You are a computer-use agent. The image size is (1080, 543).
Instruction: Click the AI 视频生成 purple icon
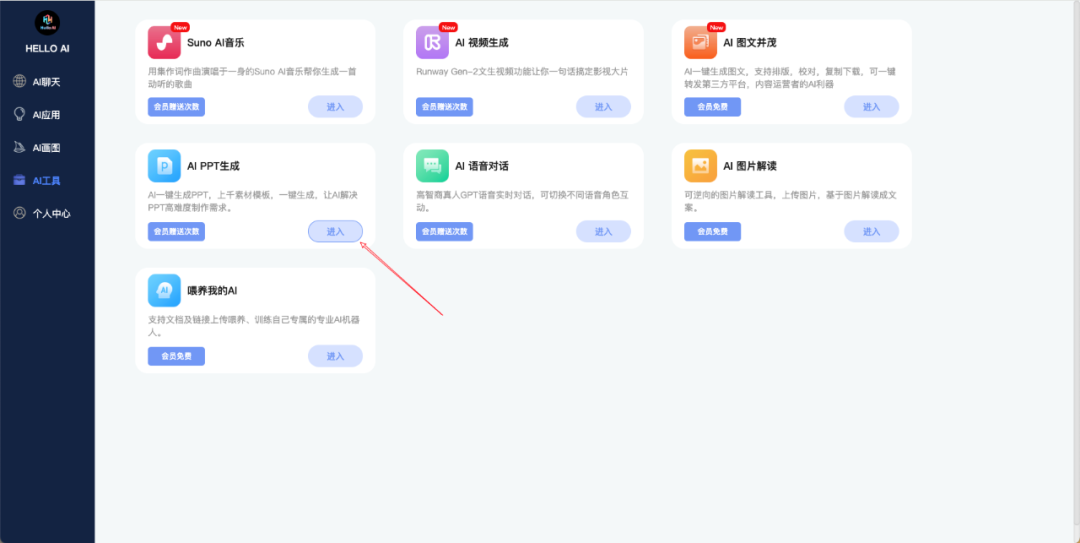click(433, 42)
